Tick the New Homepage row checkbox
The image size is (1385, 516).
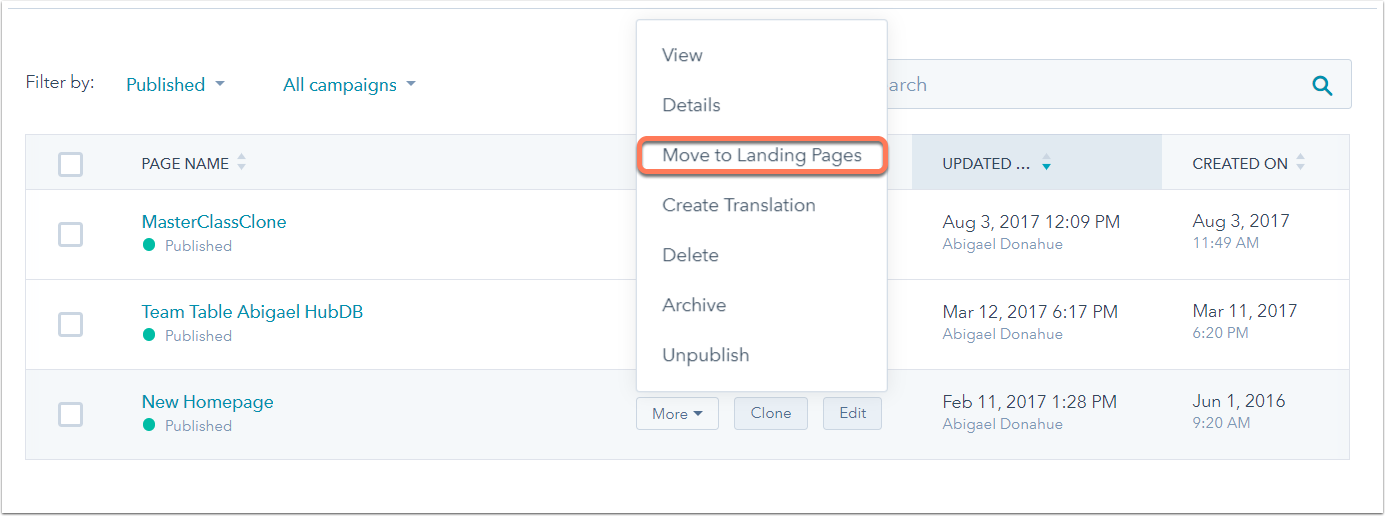point(70,414)
